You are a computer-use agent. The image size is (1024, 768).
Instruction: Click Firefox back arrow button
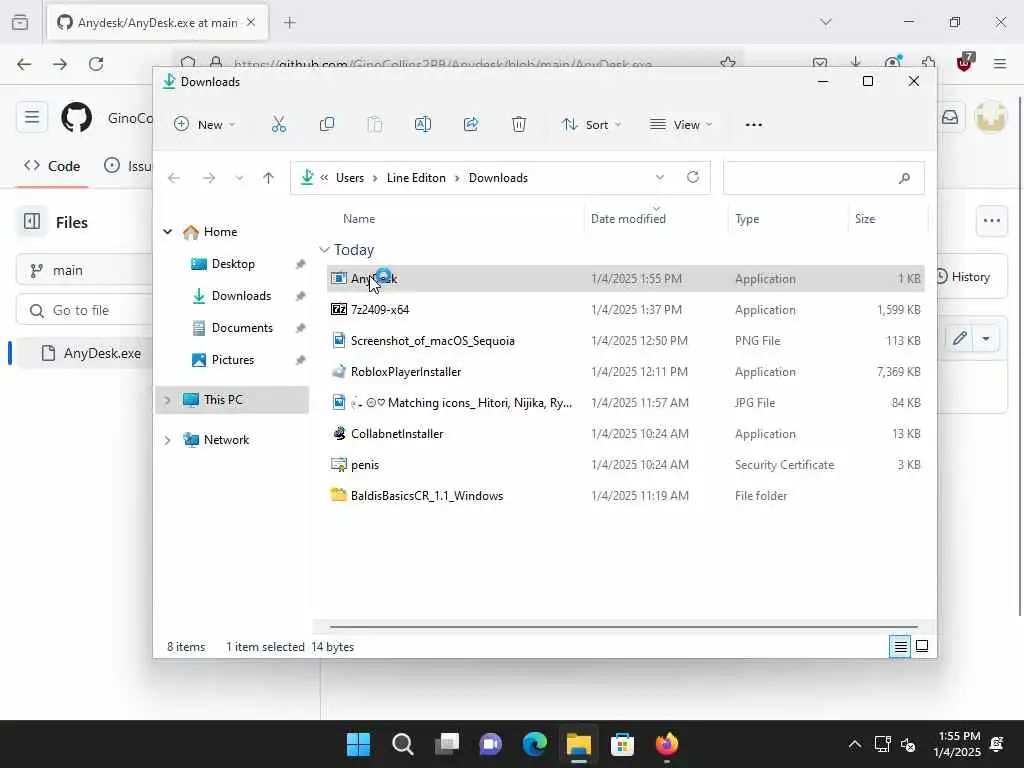coord(24,64)
